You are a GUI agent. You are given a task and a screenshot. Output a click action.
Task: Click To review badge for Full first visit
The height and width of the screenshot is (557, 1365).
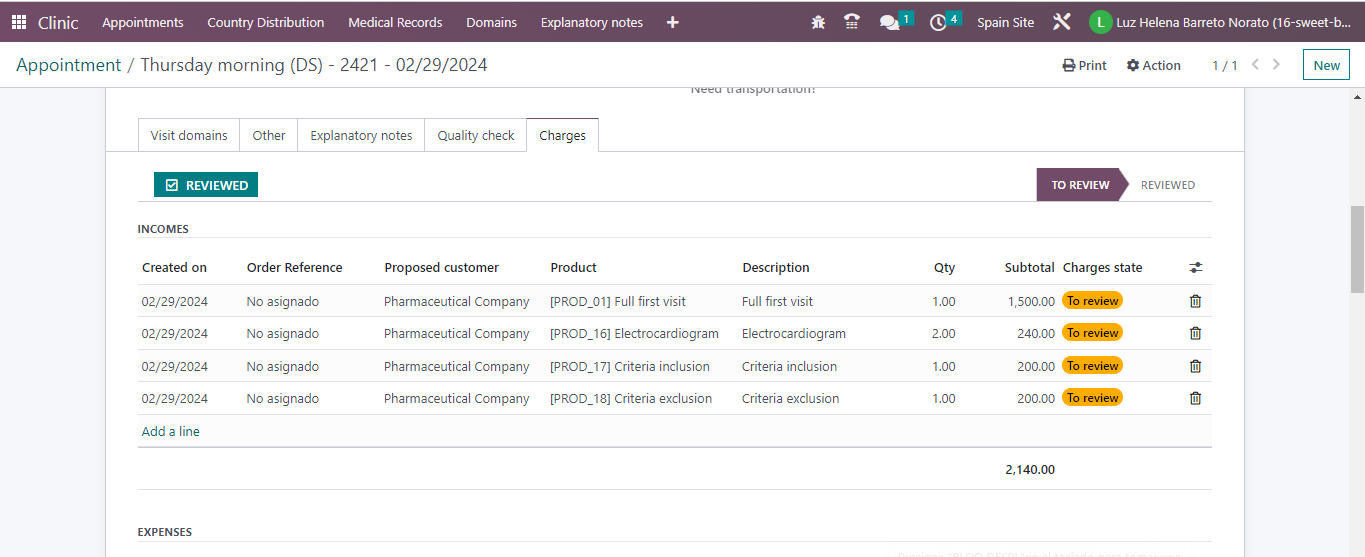pos(1092,300)
